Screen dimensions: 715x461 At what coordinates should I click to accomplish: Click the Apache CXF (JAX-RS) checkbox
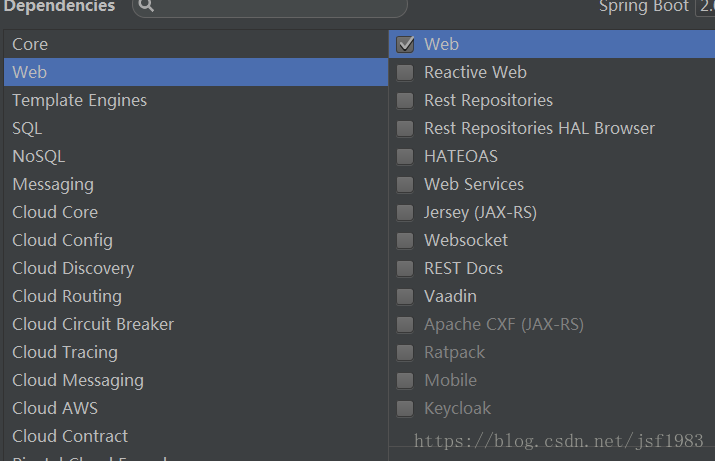tap(405, 325)
